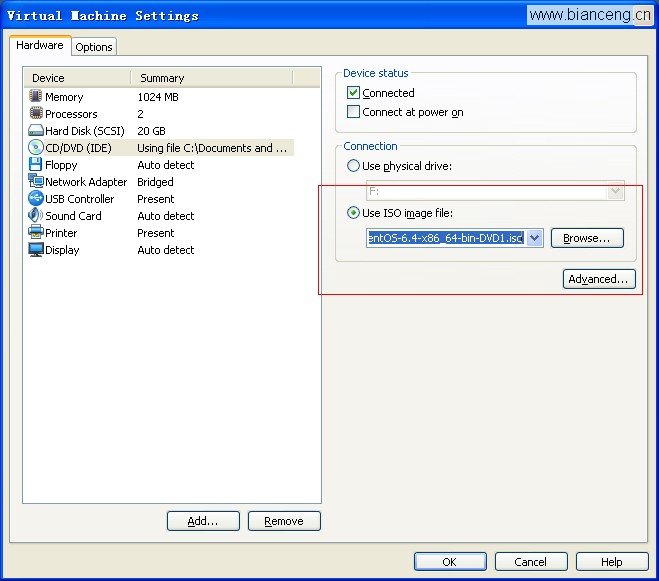This screenshot has height=581, width=659.
Task: Select the Hard Disk (SCSI) label
Action: coord(85,131)
